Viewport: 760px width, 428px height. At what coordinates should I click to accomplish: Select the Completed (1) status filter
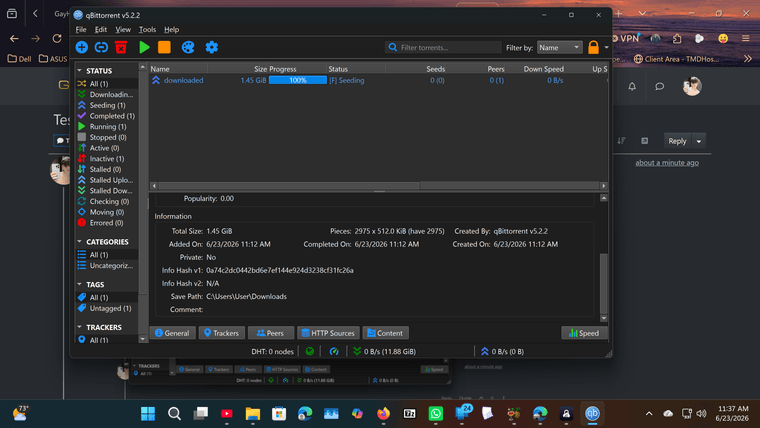[107, 115]
